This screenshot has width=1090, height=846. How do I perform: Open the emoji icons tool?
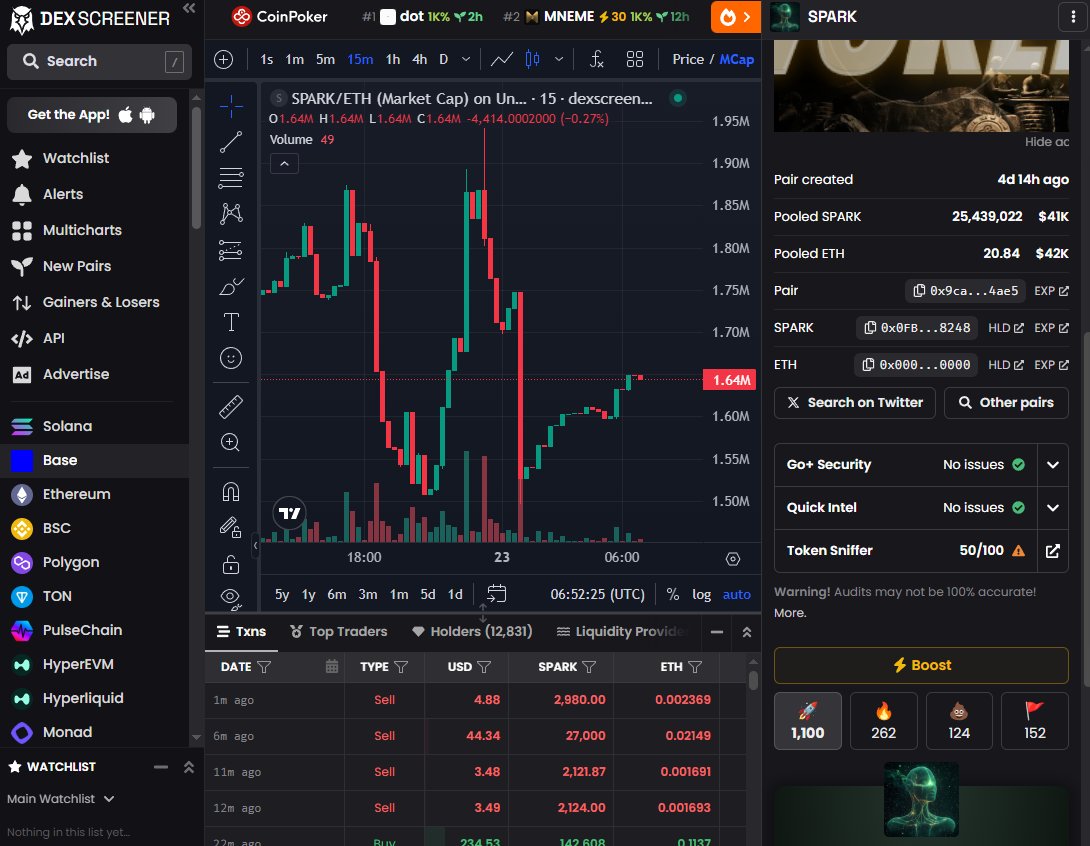(x=231, y=358)
